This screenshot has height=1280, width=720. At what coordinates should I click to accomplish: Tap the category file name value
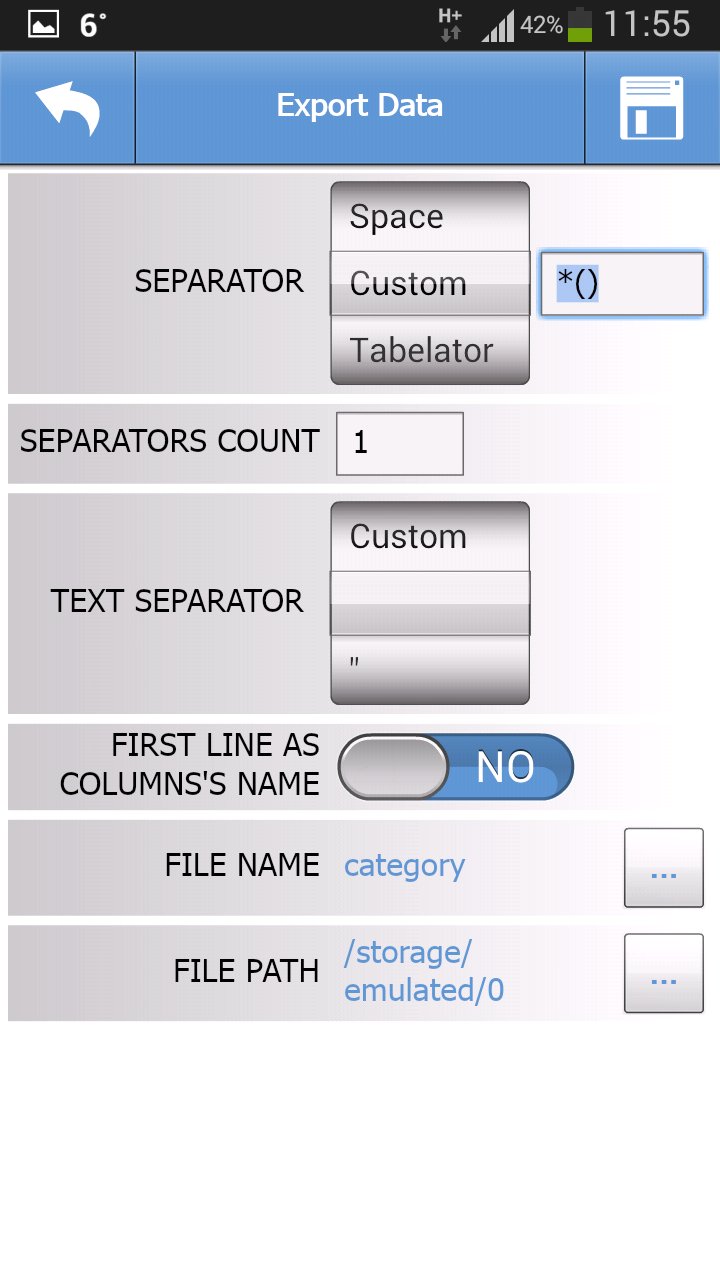[405, 866]
